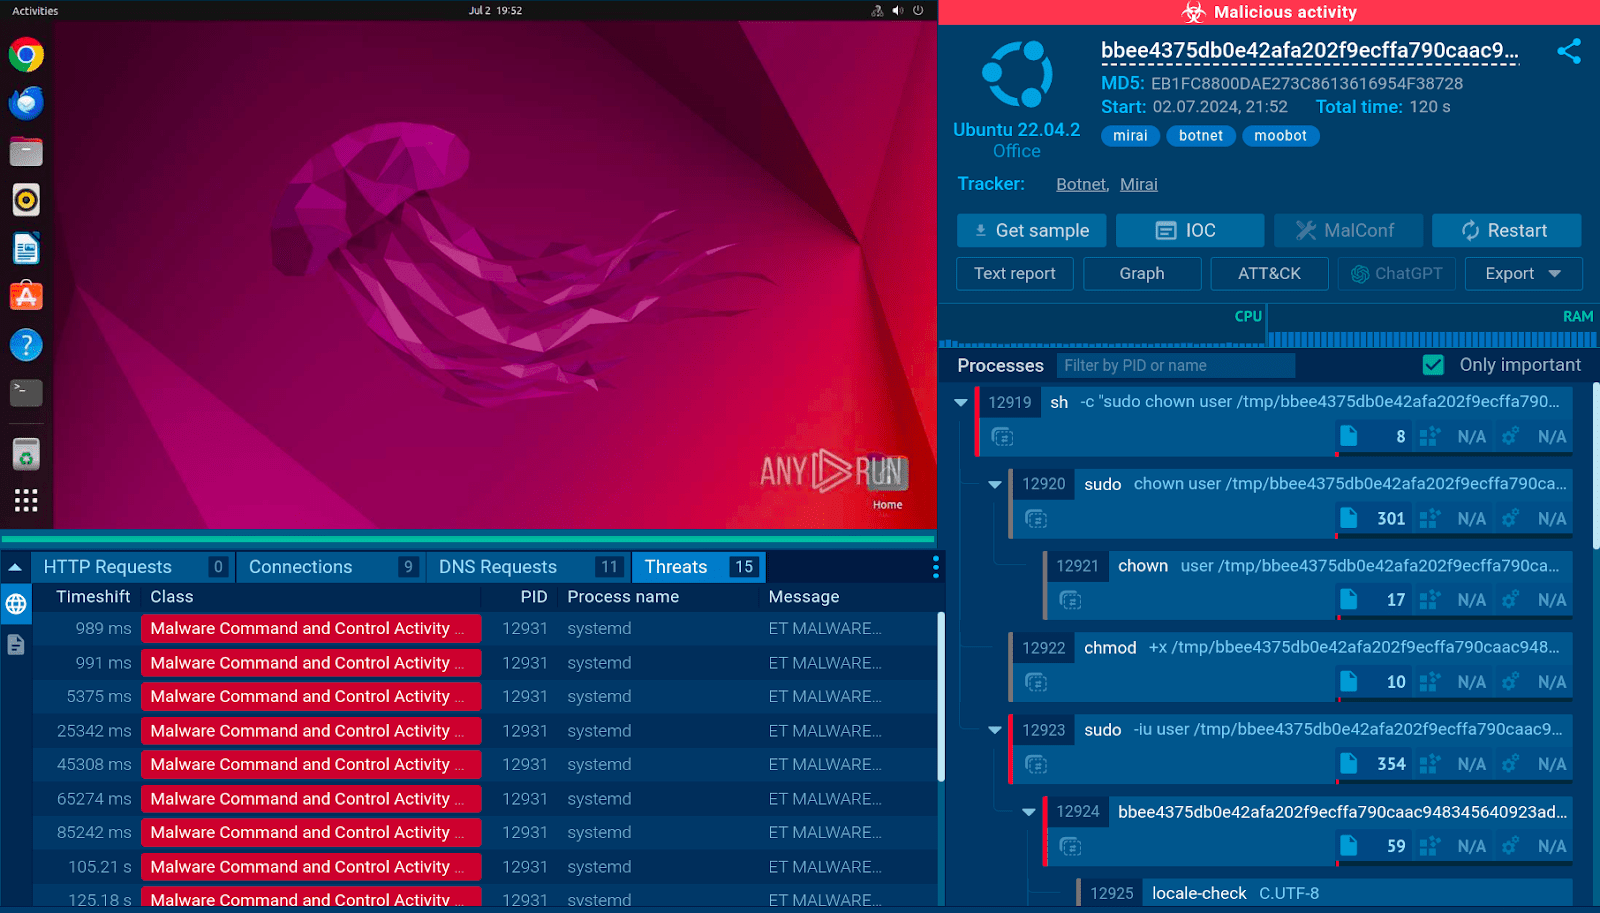Toggle the Only important checkbox
Image resolution: width=1600 pixels, height=913 pixels.
coord(1433,365)
